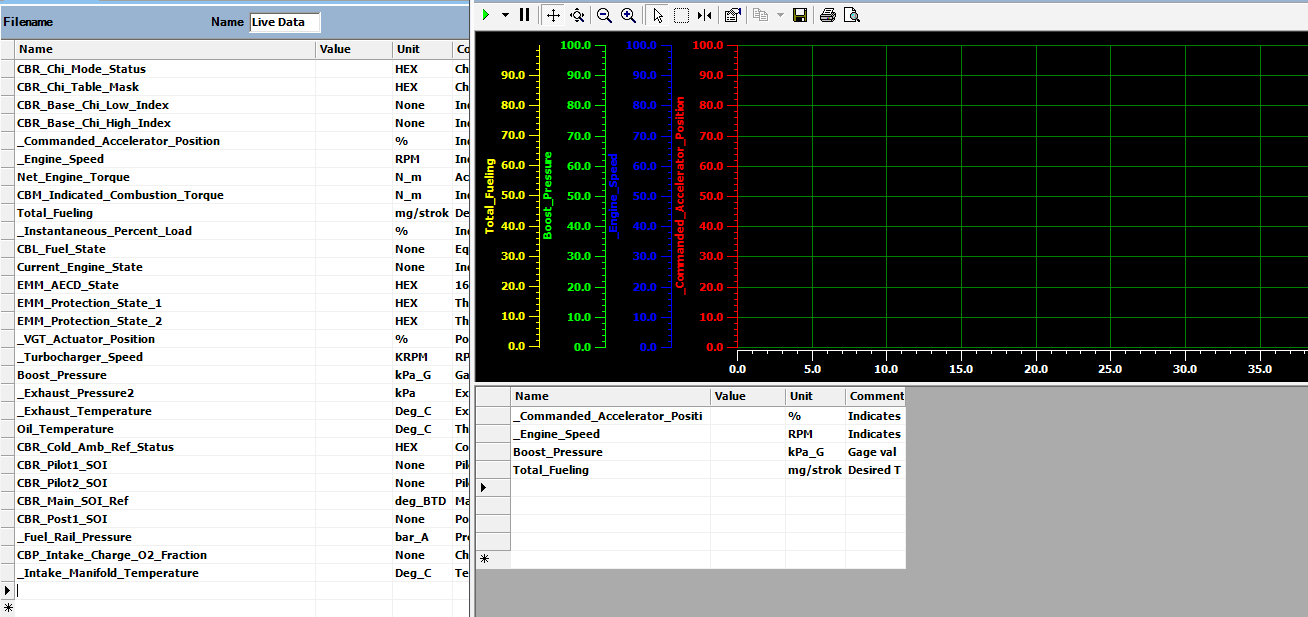The image size is (1308, 617).
Task: Select CBR_Pilot1_SOI parameter
Action: pos(62,465)
